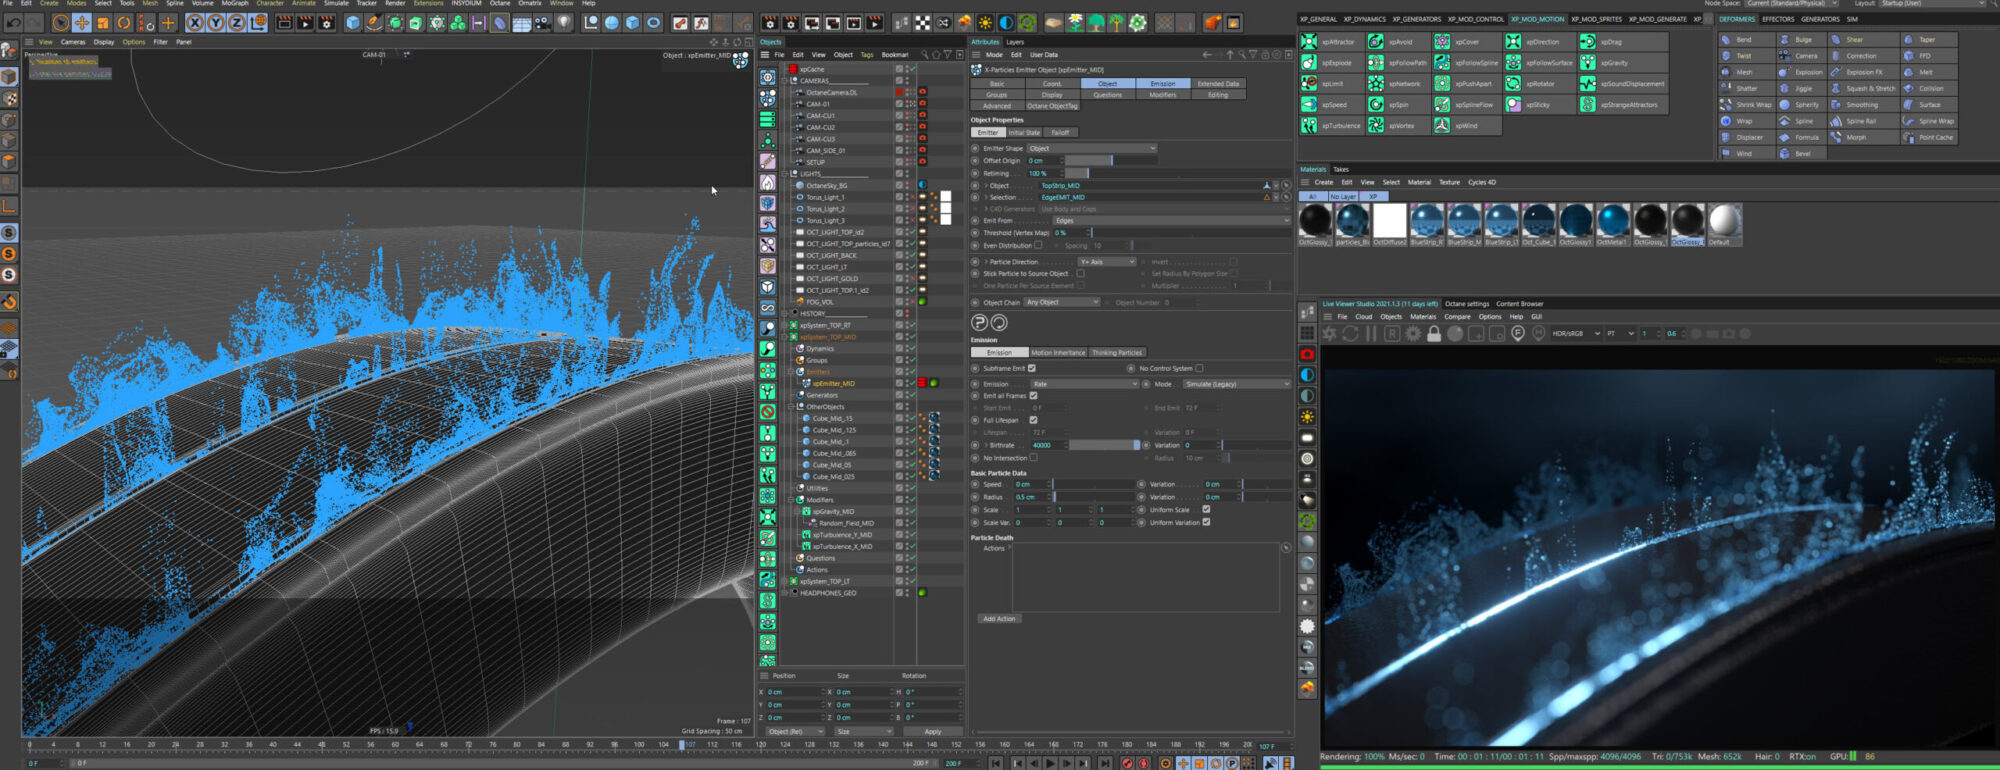Add an xpSoundDisplacement modifier

pos(1622,84)
